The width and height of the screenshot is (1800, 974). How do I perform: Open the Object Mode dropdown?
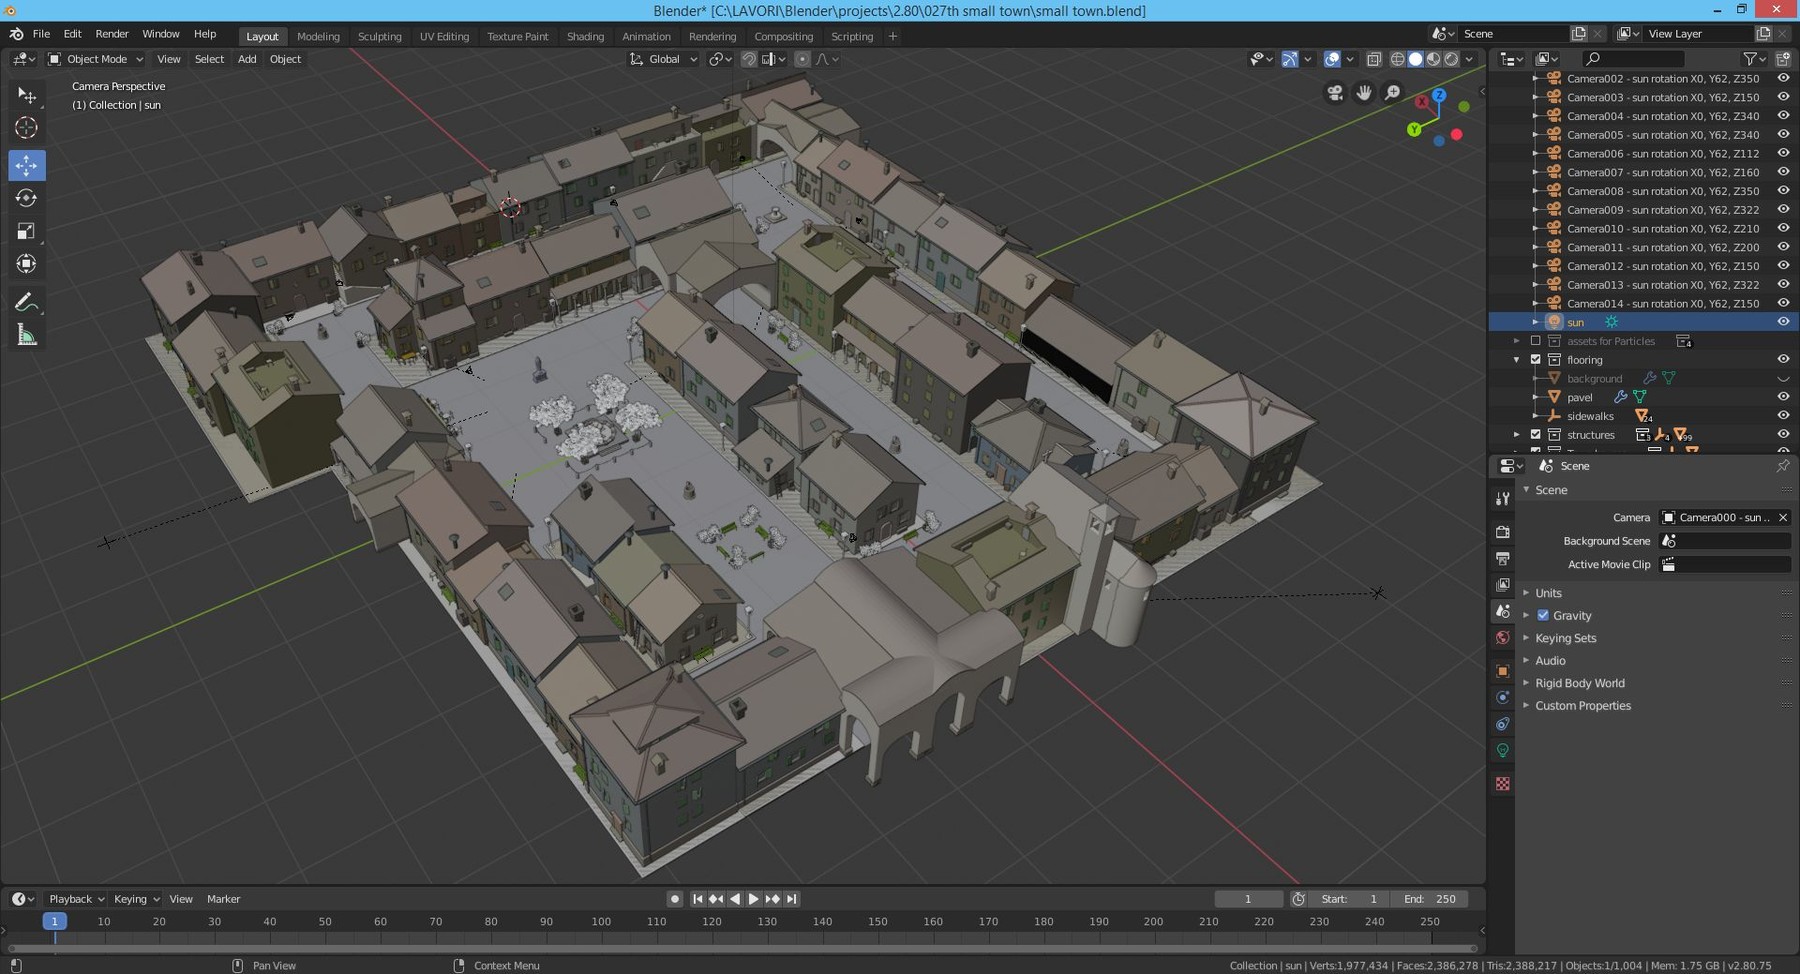pyautogui.click(x=95, y=59)
